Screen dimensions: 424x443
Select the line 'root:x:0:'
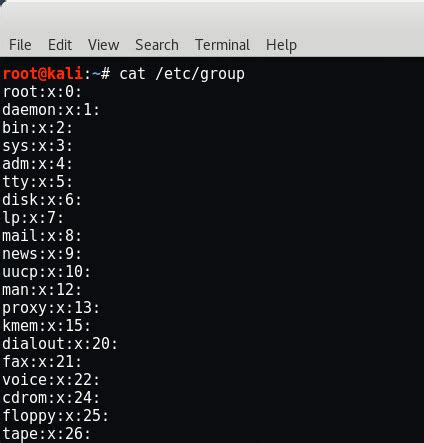click(42, 92)
